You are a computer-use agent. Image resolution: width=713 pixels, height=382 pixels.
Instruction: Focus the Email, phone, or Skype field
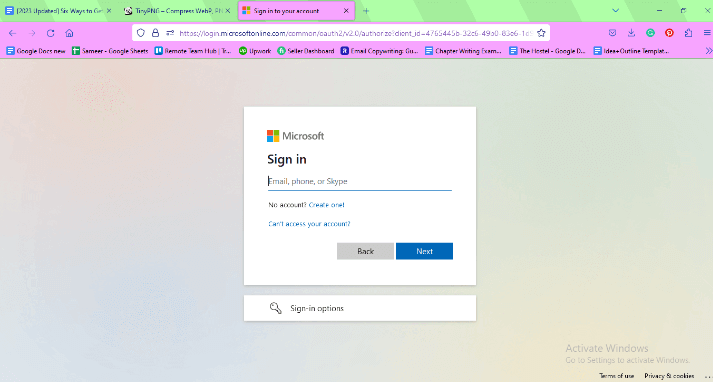pos(360,181)
